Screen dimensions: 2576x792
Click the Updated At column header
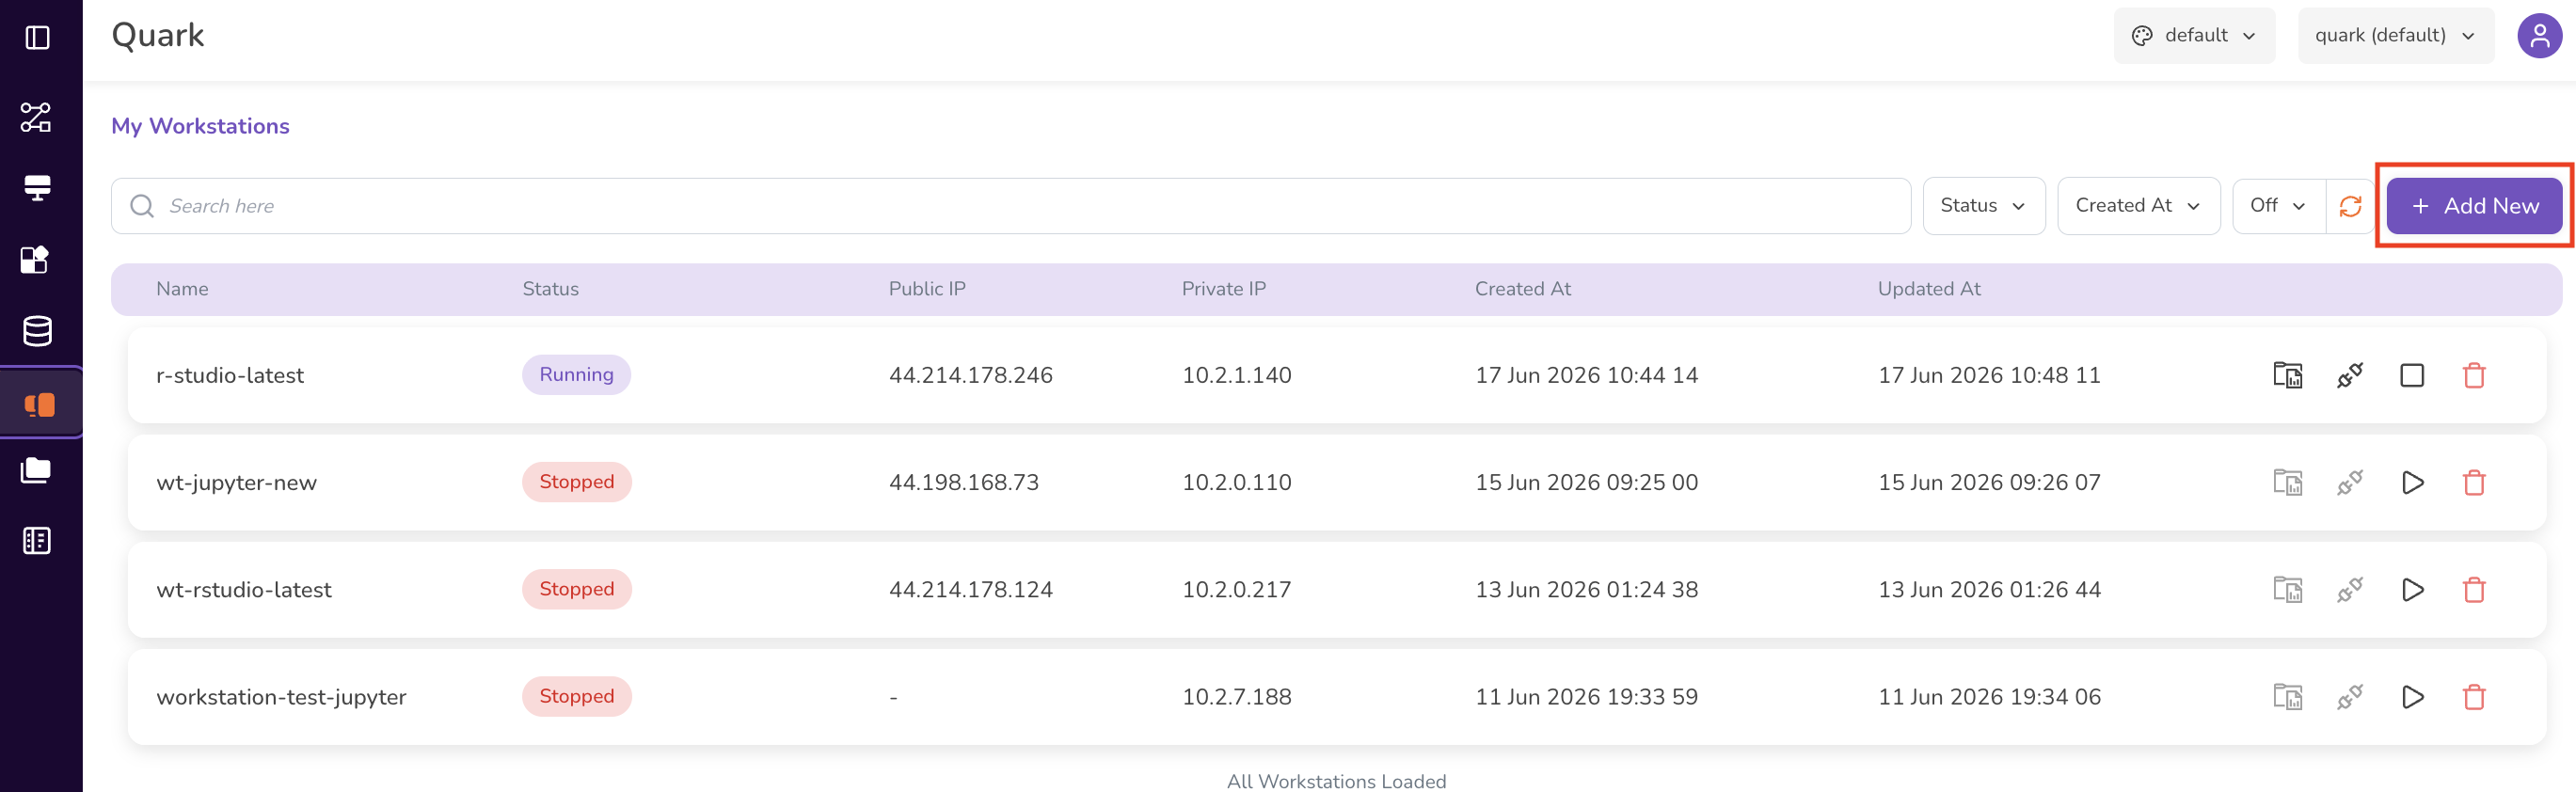pyautogui.click(x=1928, y=289)
